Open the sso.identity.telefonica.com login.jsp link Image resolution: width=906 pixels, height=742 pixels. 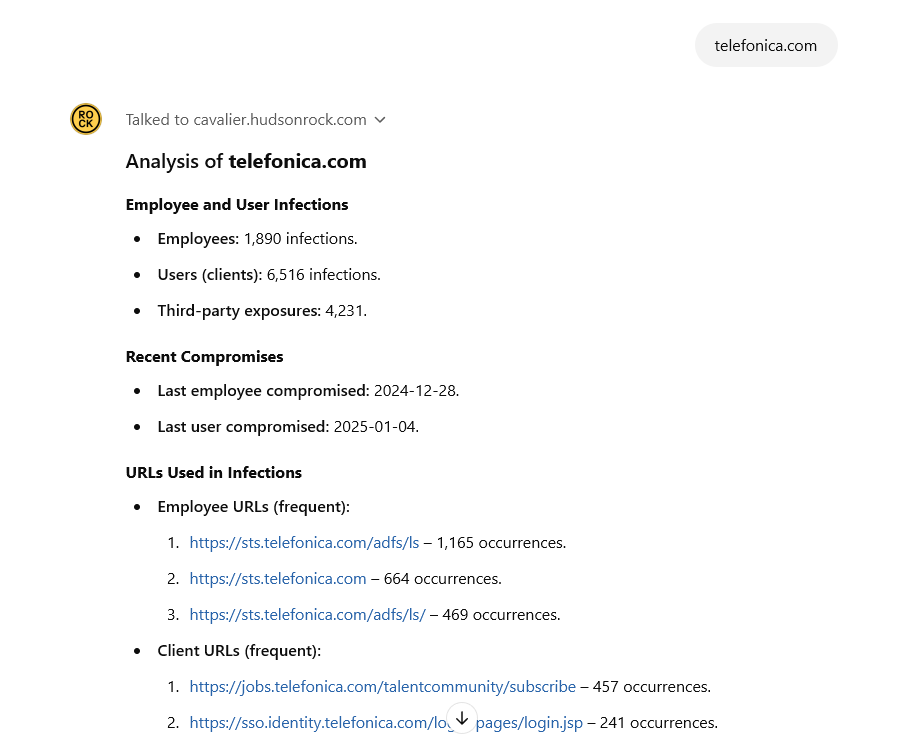coord(386,722)
